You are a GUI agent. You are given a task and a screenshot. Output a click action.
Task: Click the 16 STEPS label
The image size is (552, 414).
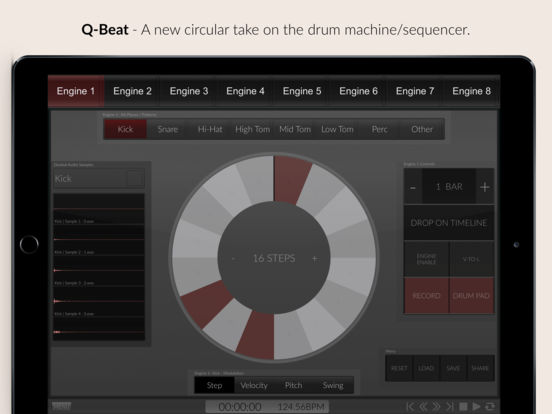tap(274, 258)
